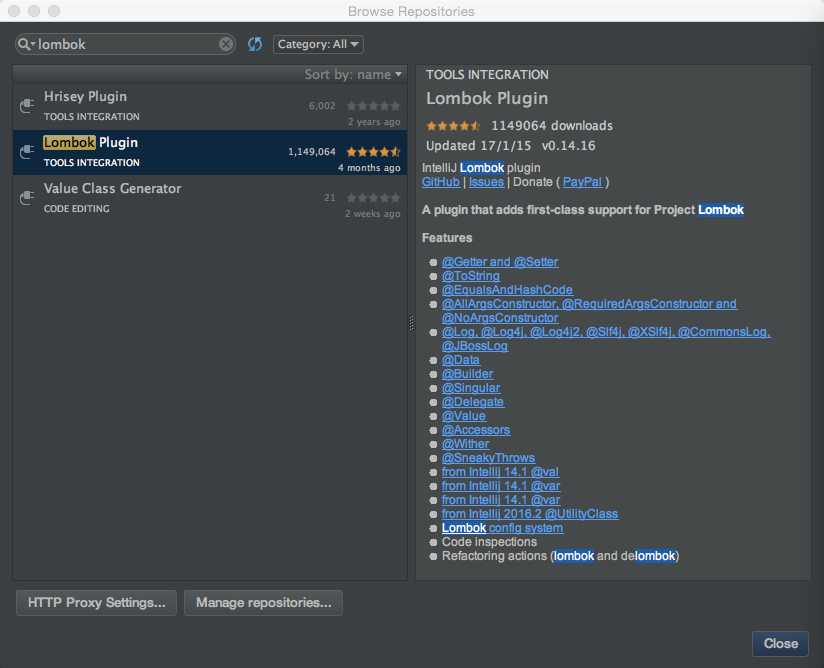Open the Sort by: name dropdown
The image size is (824, 668).
353,75
